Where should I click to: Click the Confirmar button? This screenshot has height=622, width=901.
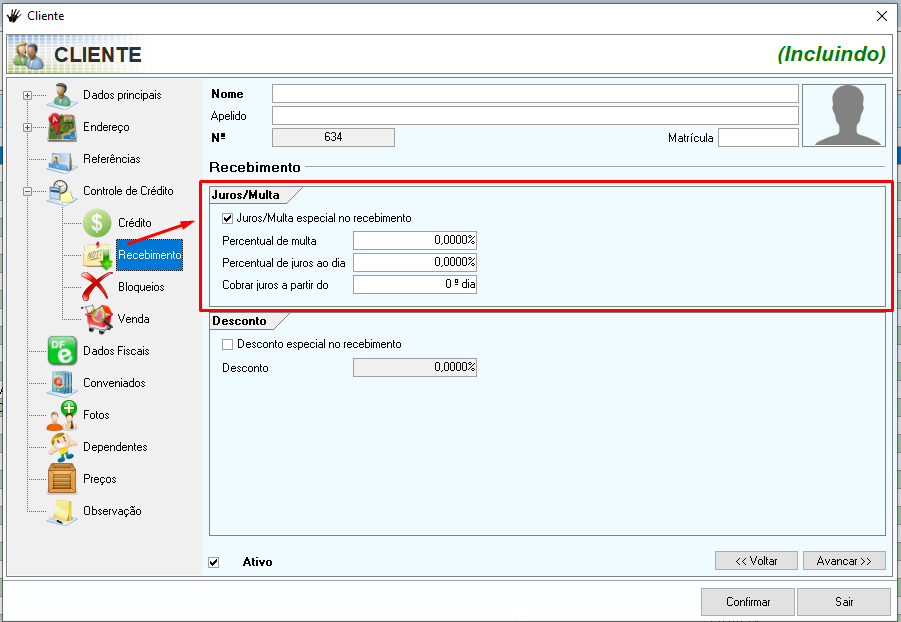[x=748, y=602]
